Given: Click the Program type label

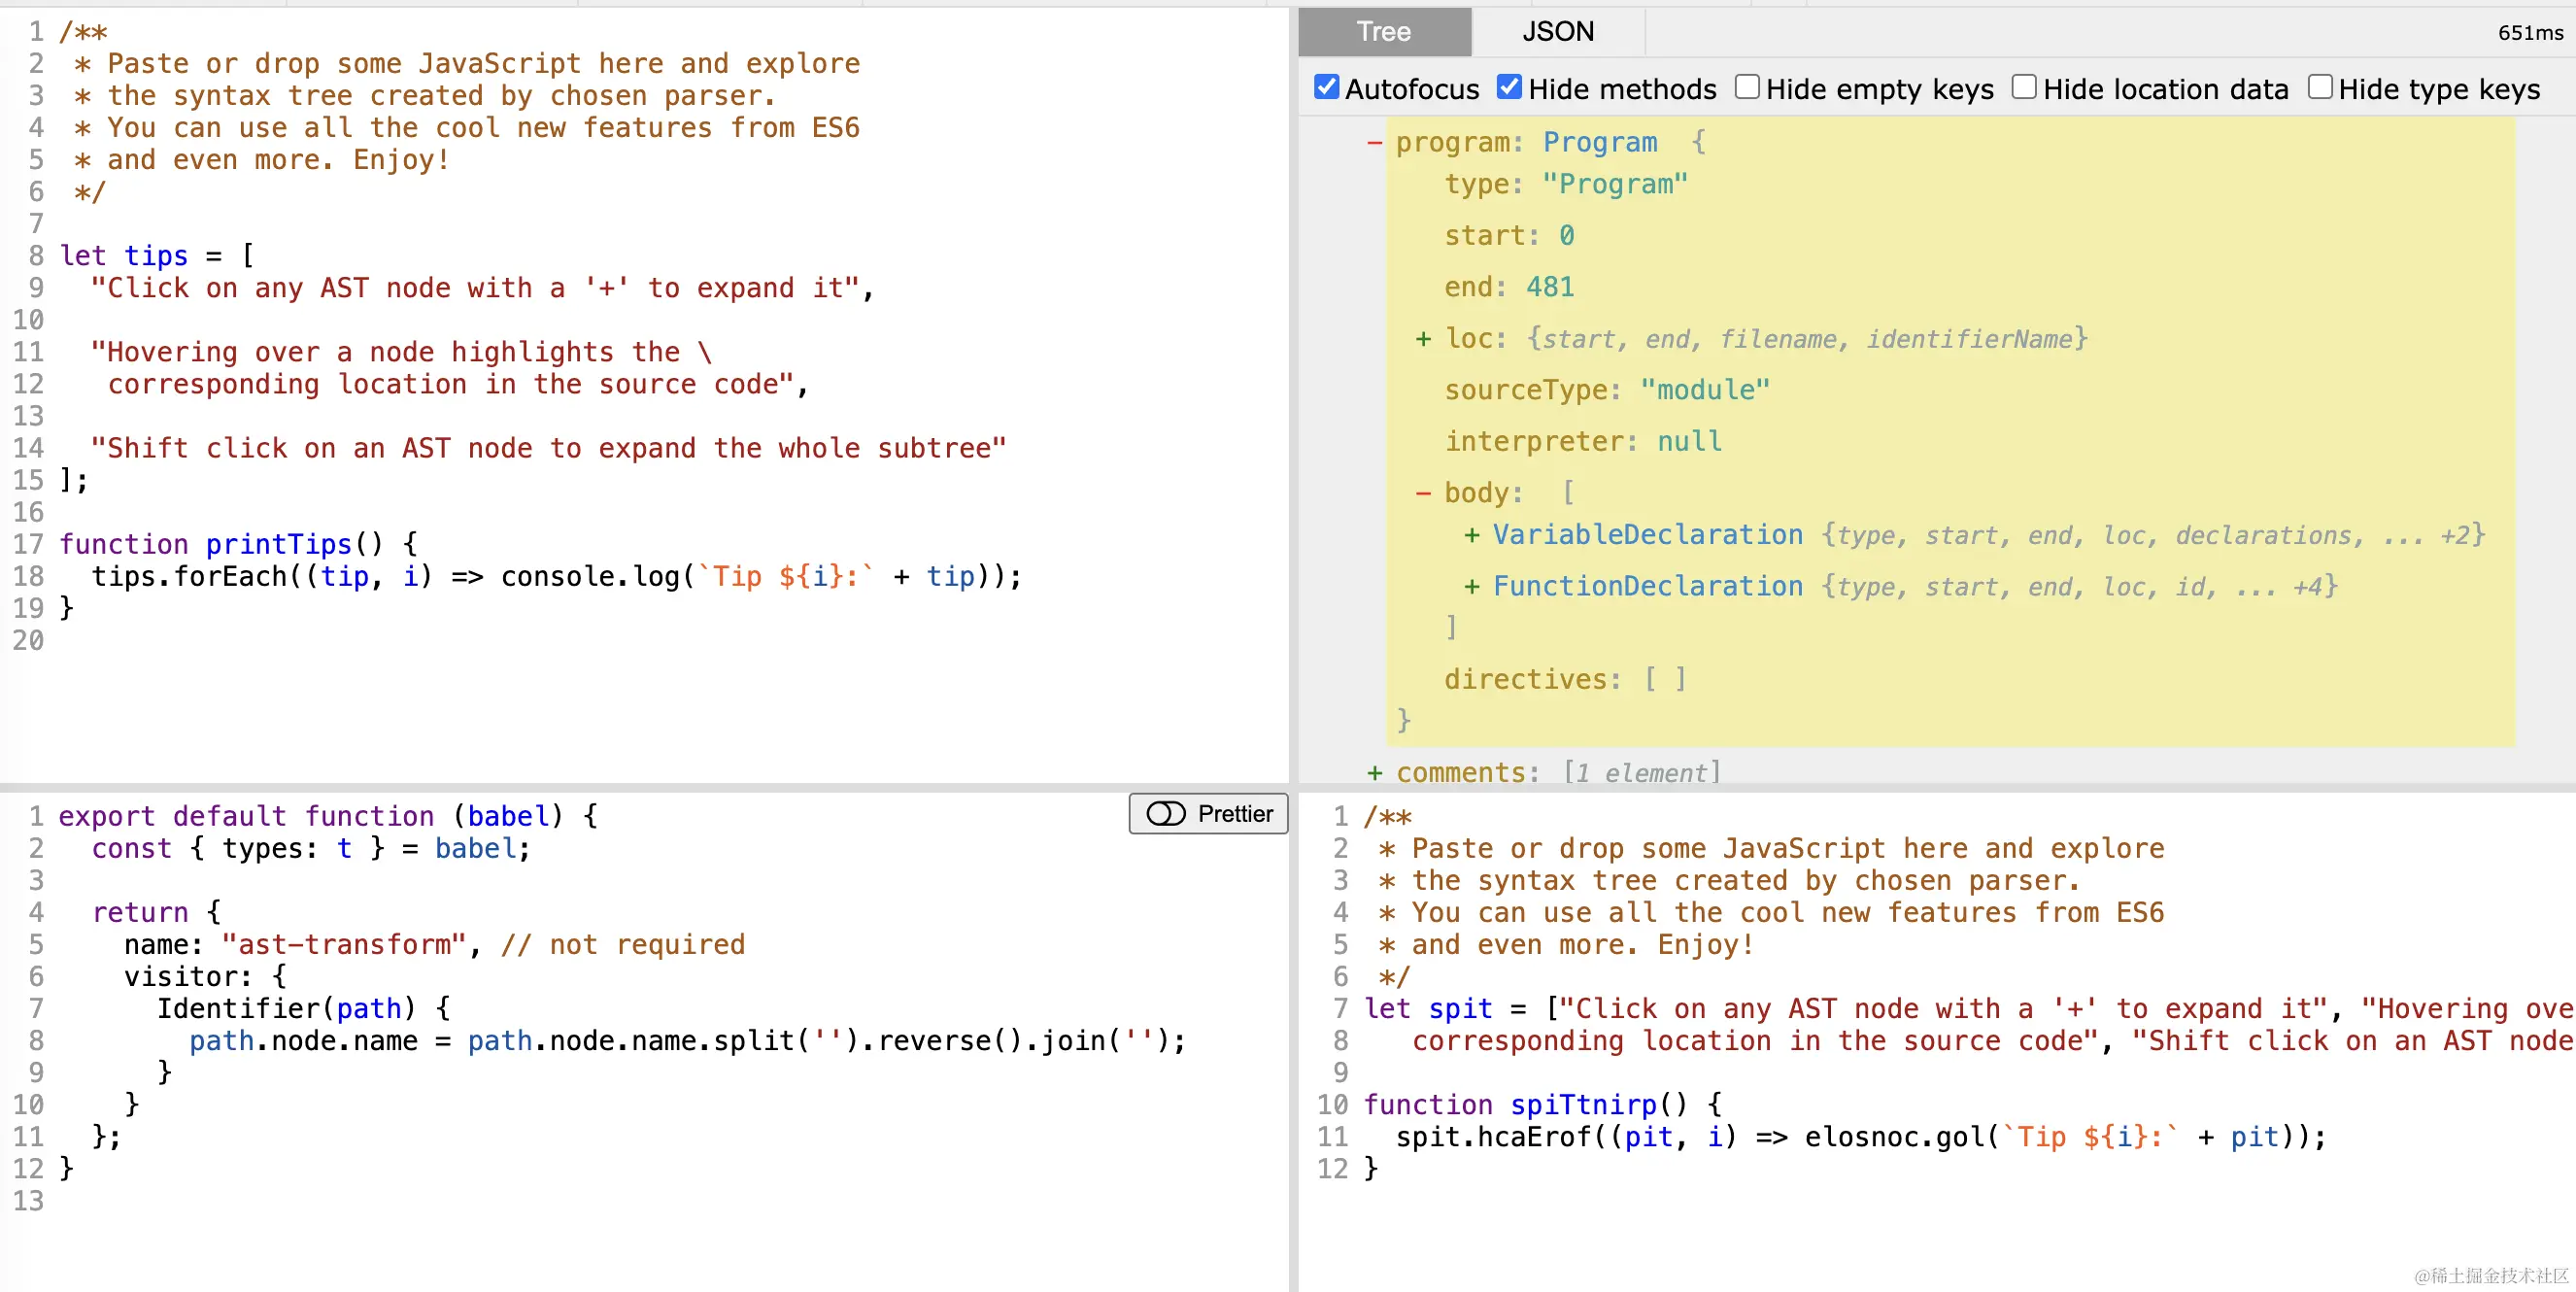Looking at the screenshot, I should click(x=1599, y=142).
